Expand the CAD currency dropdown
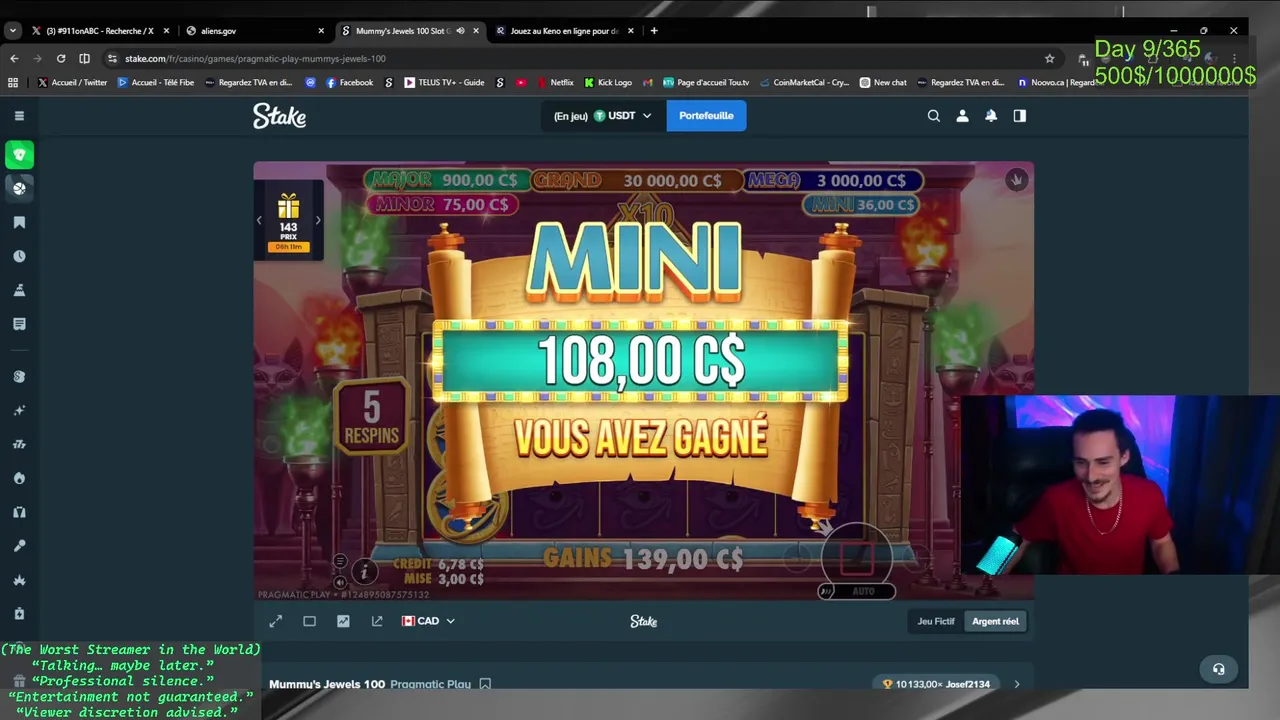The image size is (1280, 720). point(428,621)
